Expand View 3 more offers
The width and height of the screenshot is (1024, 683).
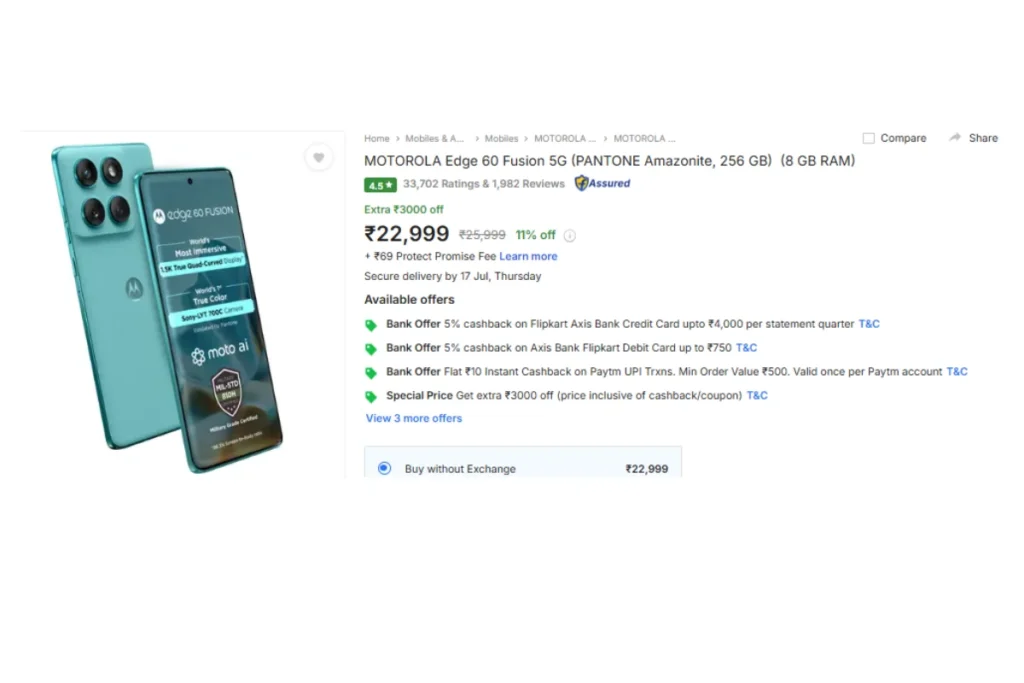(413, 418)
